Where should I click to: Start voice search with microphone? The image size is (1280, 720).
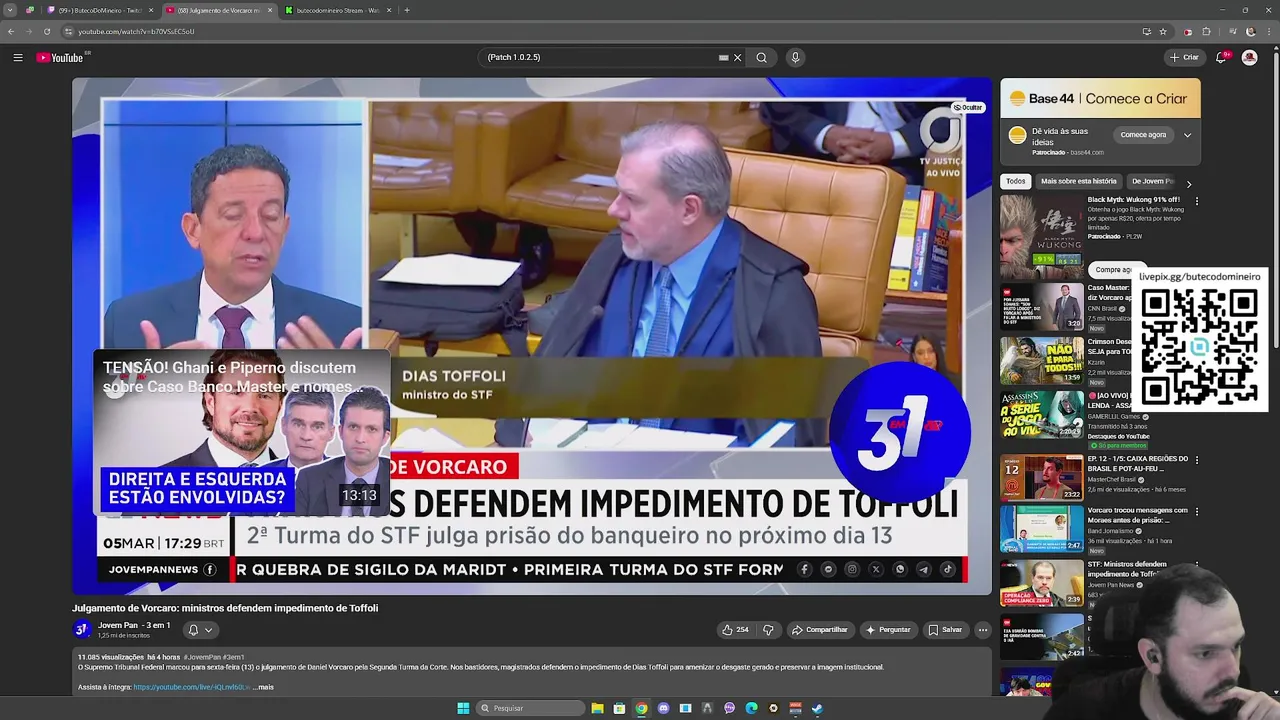pos(795,58)
